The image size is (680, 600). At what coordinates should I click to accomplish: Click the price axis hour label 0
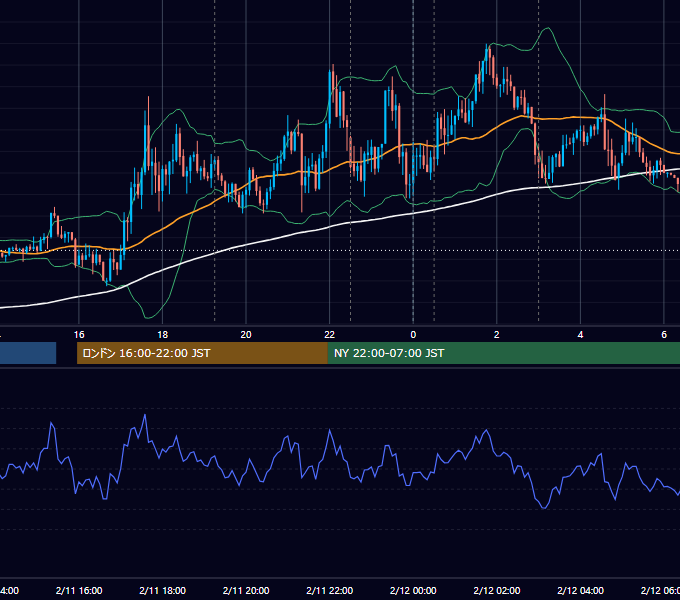tap(413, 335)
